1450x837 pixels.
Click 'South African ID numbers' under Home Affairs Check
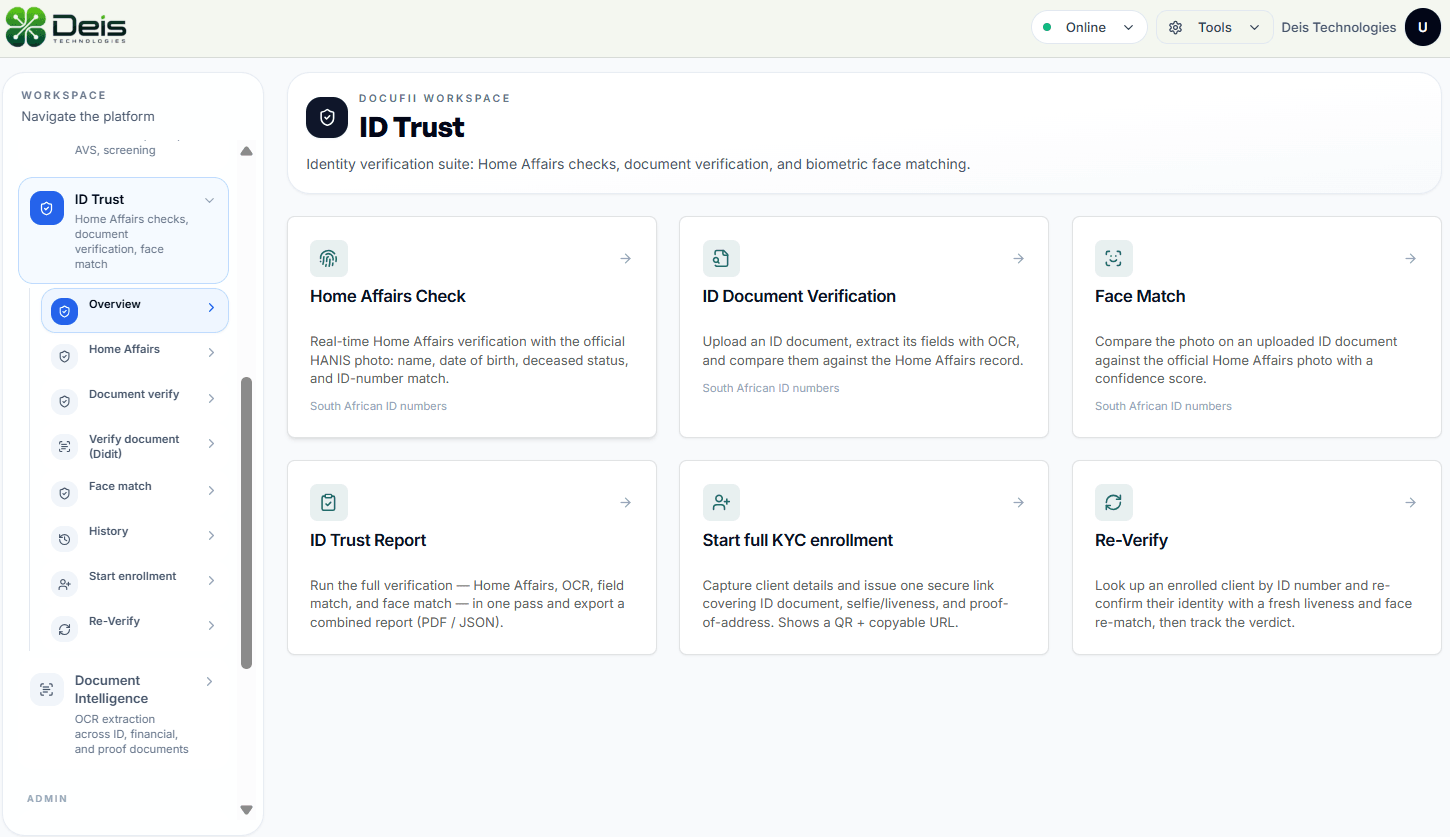pyautogui.click(x=378, y=406)
